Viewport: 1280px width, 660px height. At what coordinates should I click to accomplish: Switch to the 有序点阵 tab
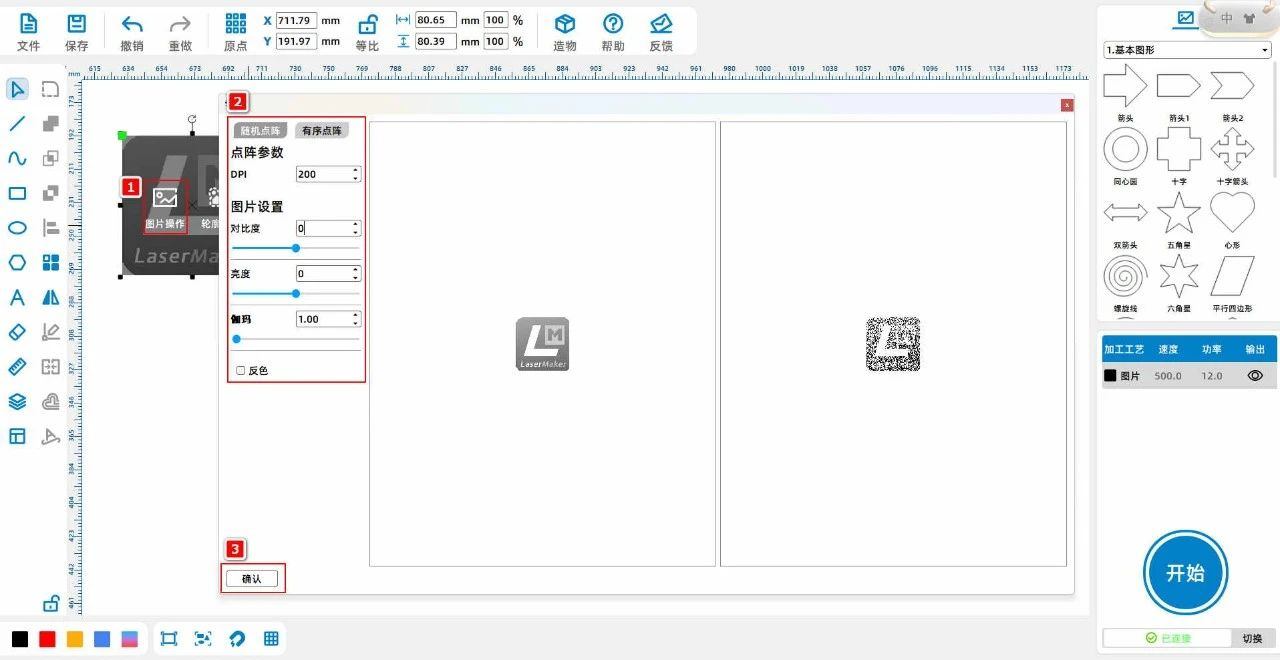321,131
